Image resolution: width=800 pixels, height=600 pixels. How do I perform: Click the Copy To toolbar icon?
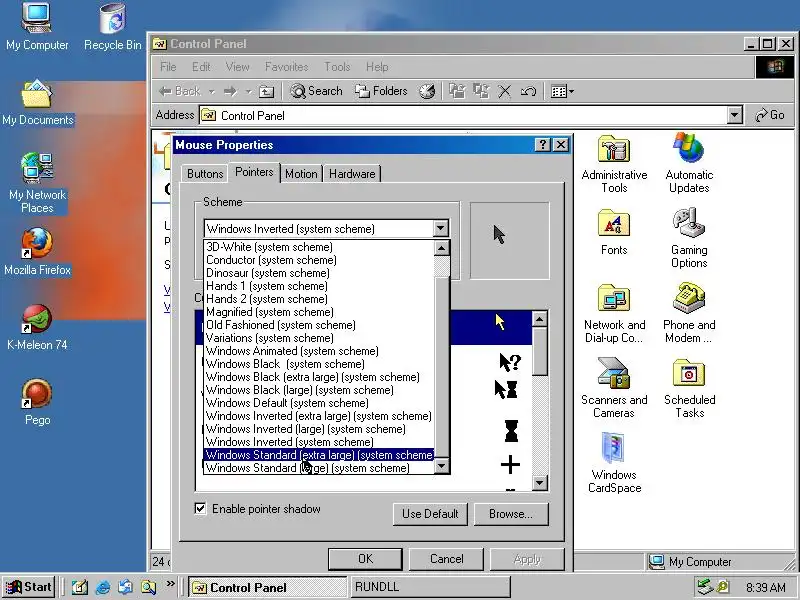481,91
